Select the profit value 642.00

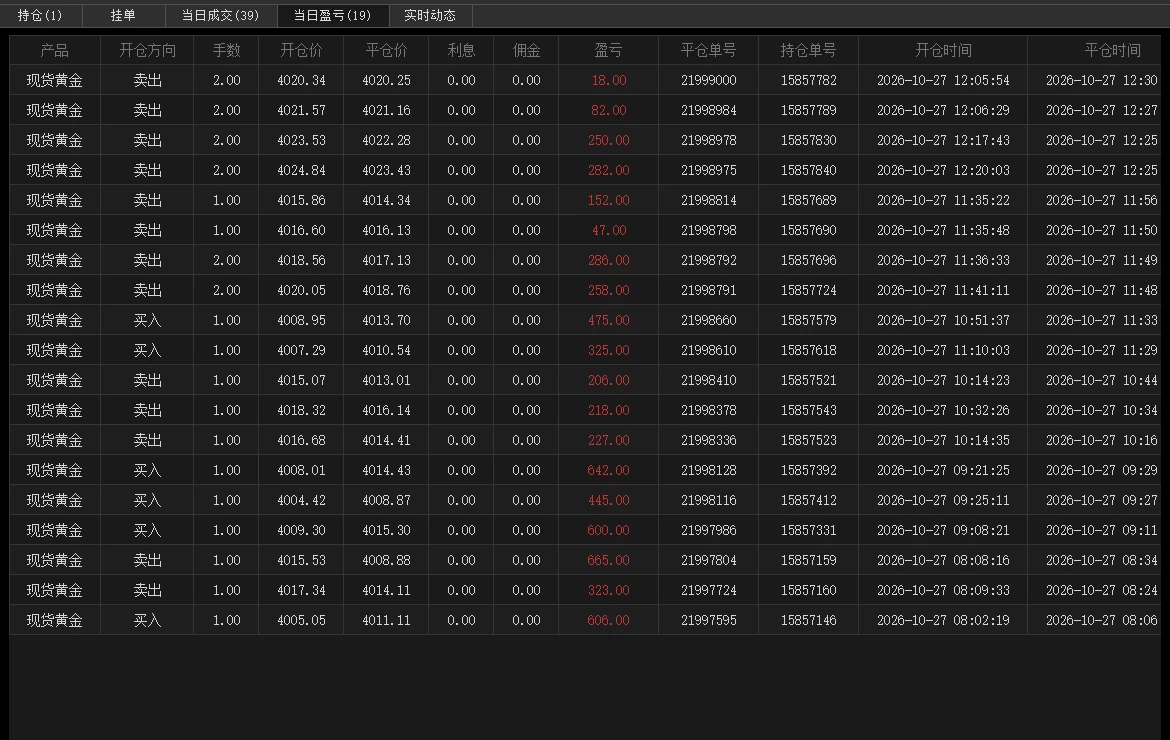[x=609, y=470]
